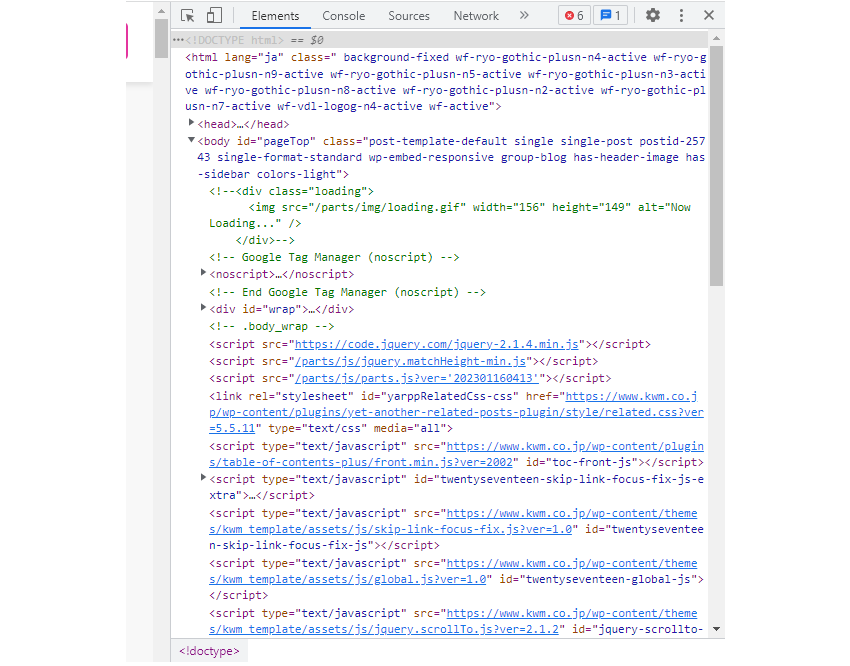Viewport: 850px width, 666px height.
Task: Open the related.css stylesheet link
Action: tap(456, 412)
